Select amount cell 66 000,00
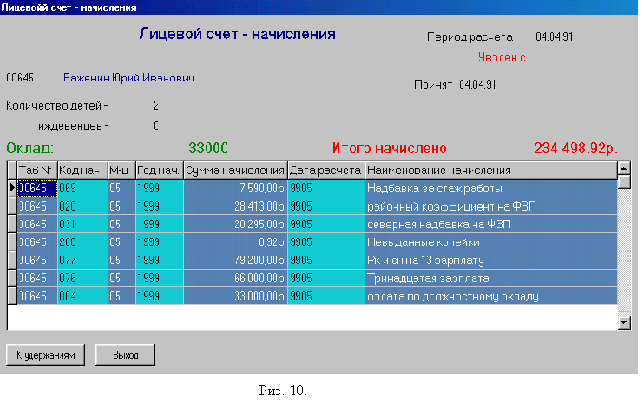The height and width of the screenshot is (401, 641). point(235,278)
